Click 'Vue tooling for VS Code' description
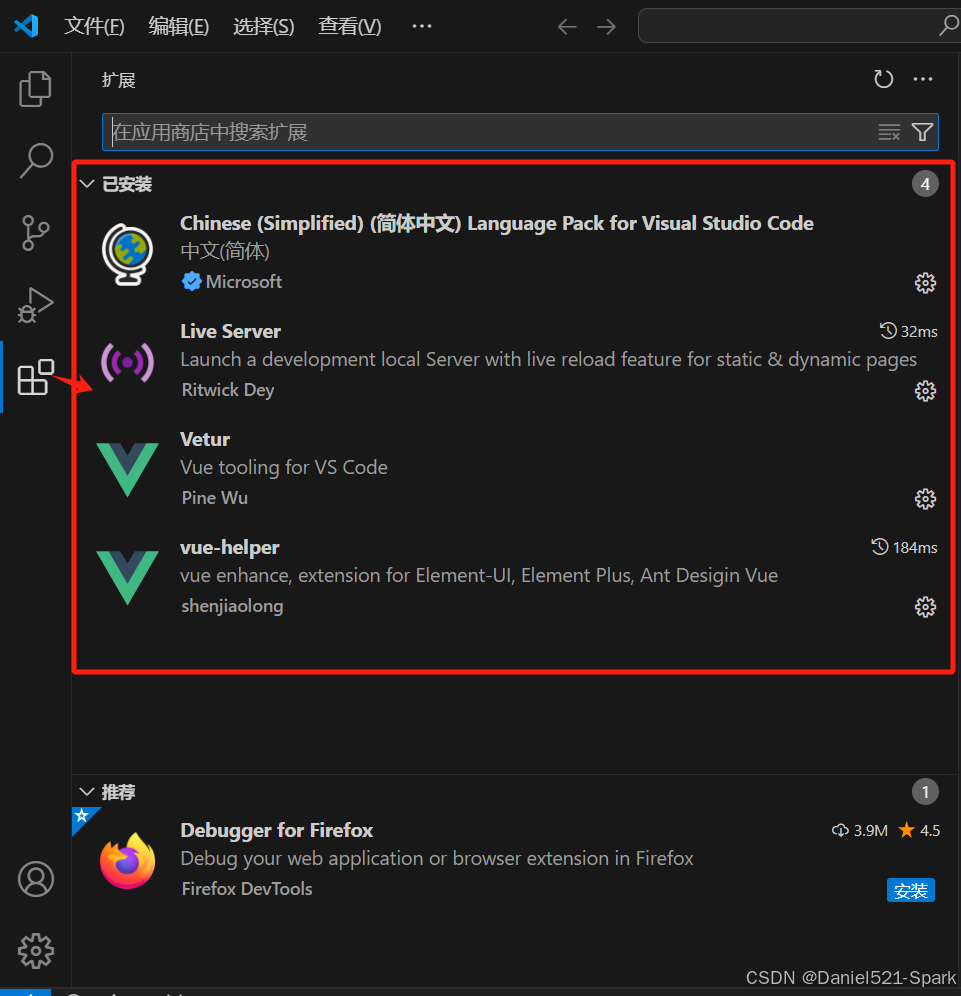Viewport: 961px width, 996px height. [x=284, y=468]
